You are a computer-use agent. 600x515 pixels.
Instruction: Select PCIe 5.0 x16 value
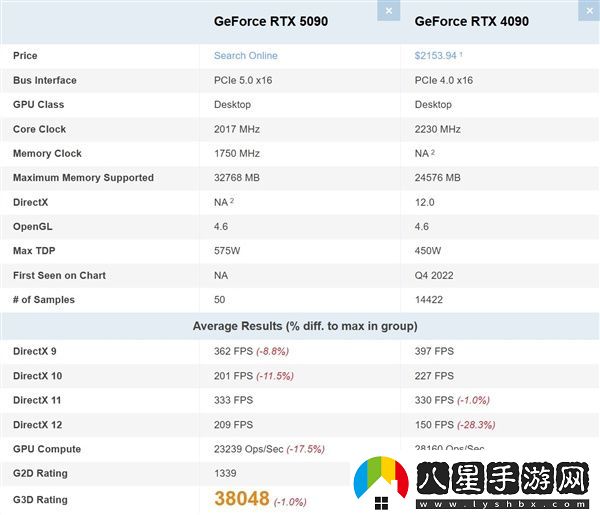(x=243, y=80)
